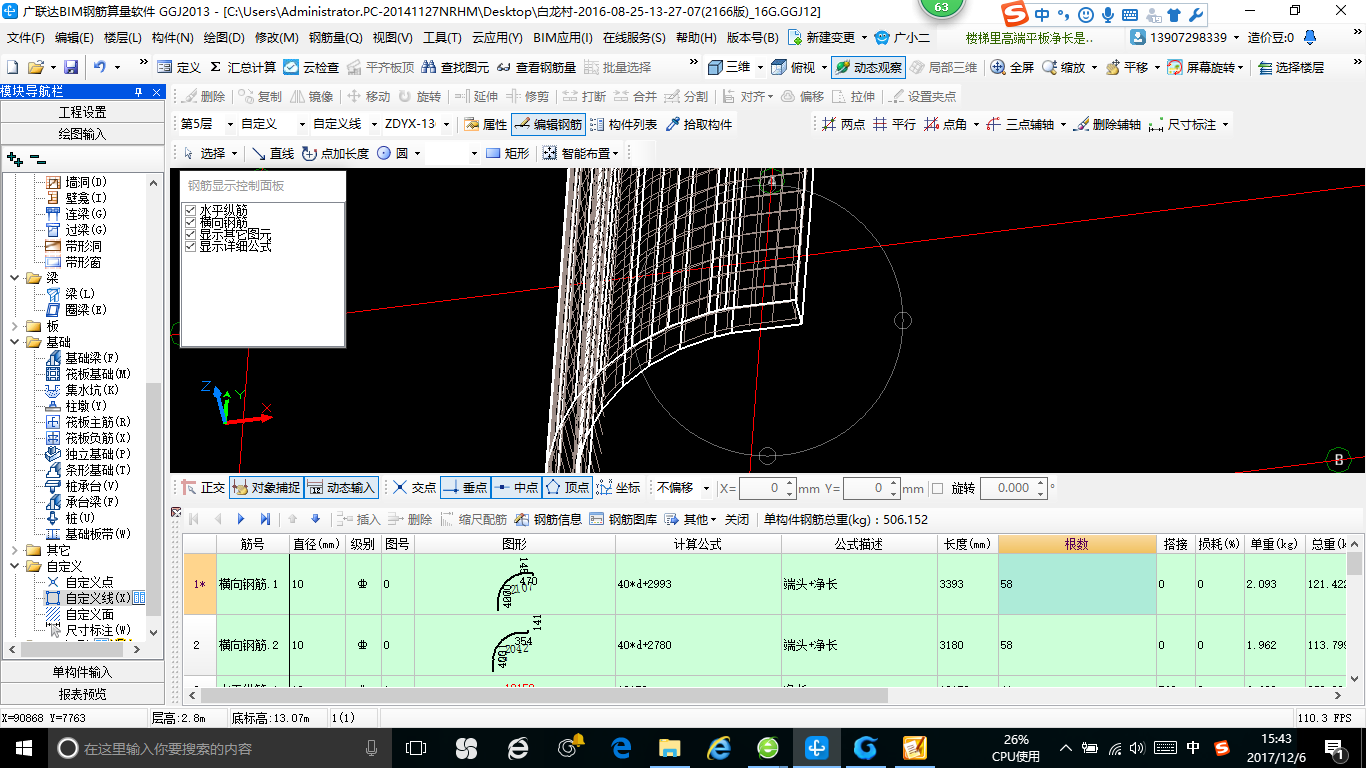This screenshot has width=1366, height=768.
Task: Toggle 垂点 perpendicular snap
Action: coord(464,488)
